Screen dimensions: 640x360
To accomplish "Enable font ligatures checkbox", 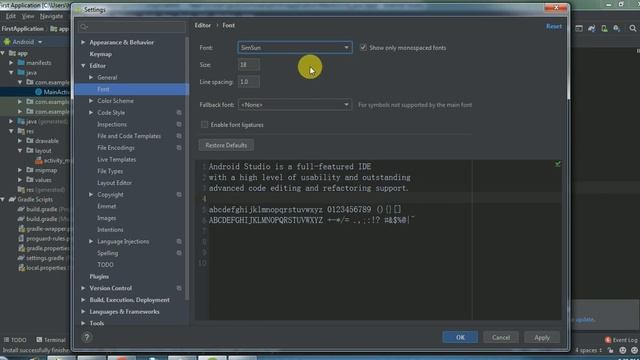I will (x=204, y=124).
